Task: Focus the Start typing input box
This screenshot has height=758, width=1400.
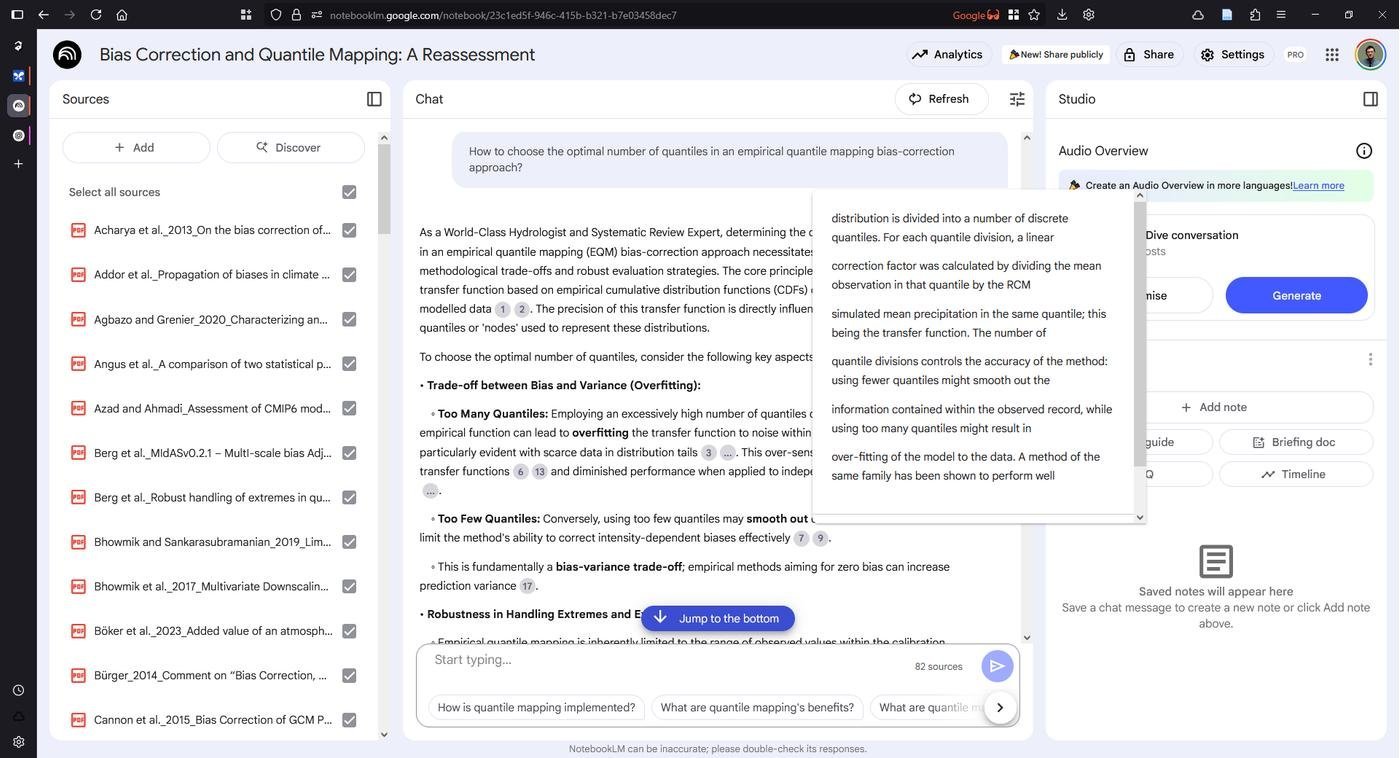Action: 665,660
